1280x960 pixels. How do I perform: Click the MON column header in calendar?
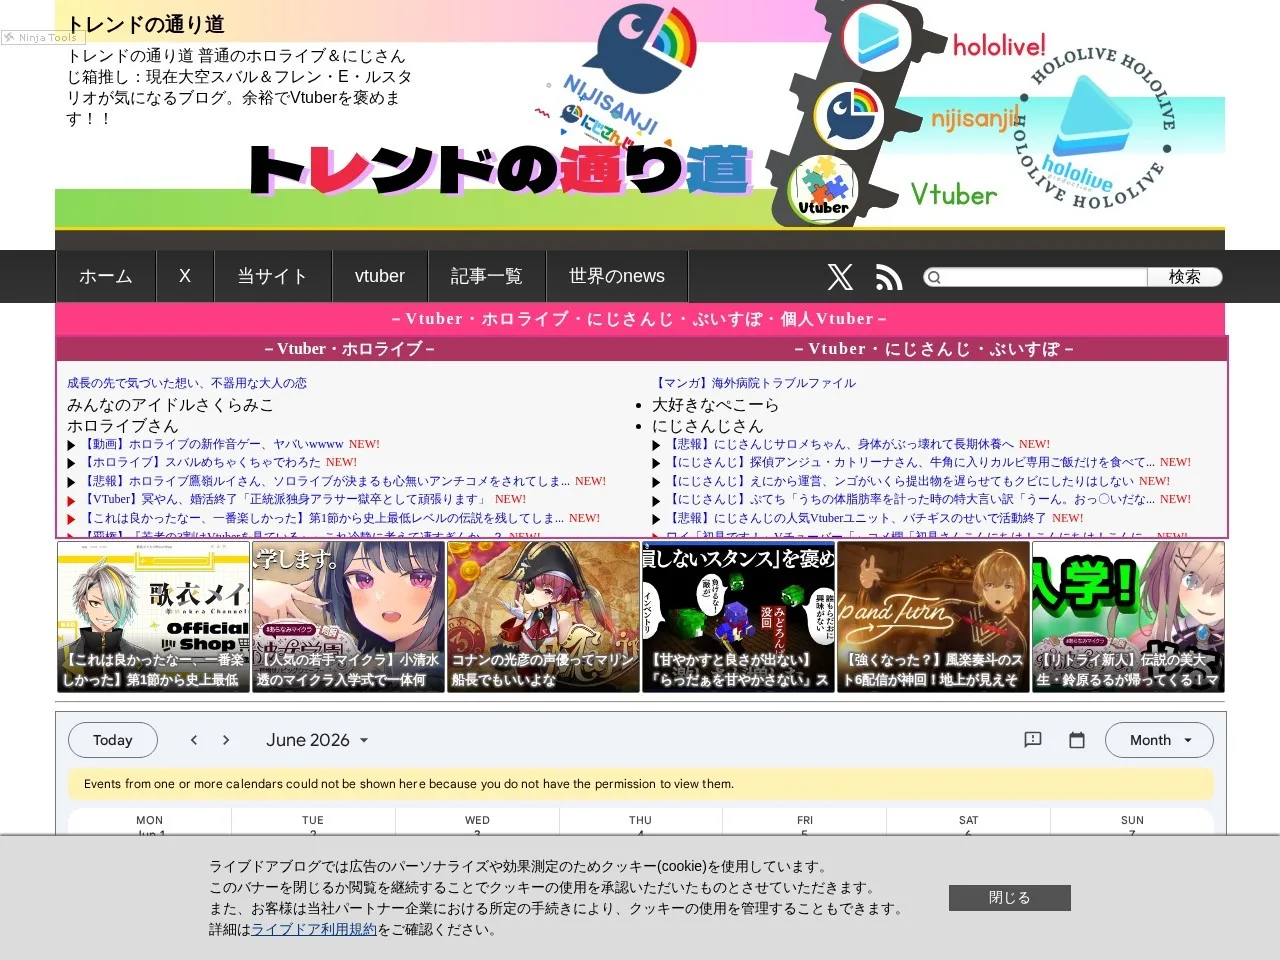(x=150, y=820)
